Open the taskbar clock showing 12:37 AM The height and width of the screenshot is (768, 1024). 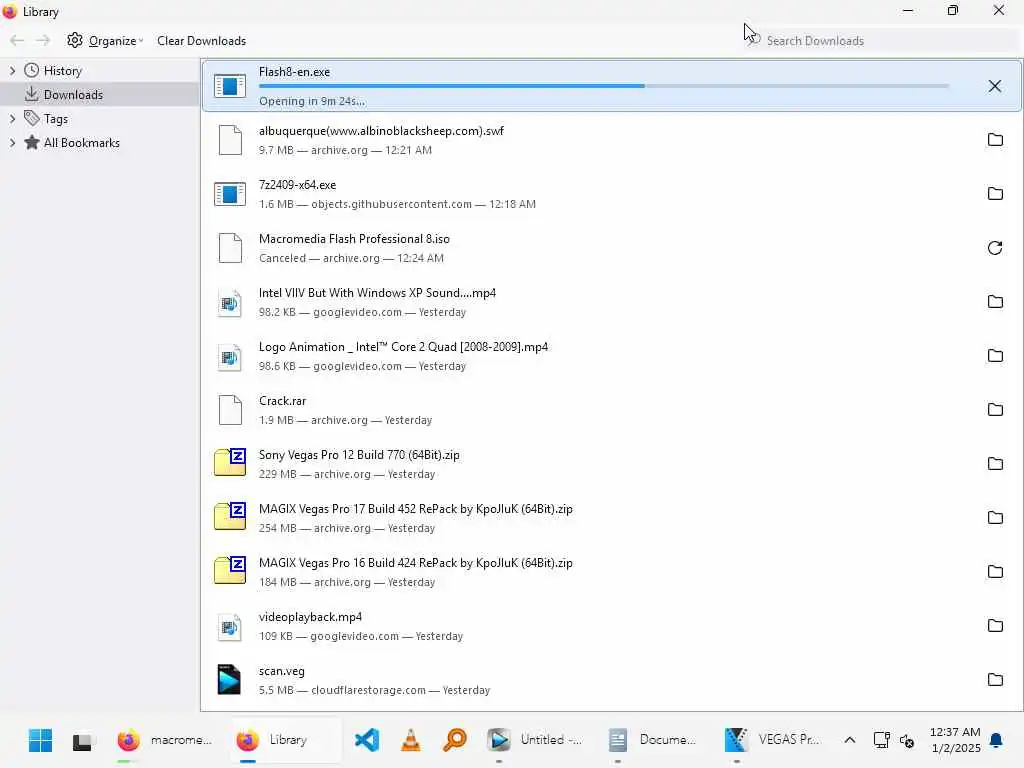point(955,740)
